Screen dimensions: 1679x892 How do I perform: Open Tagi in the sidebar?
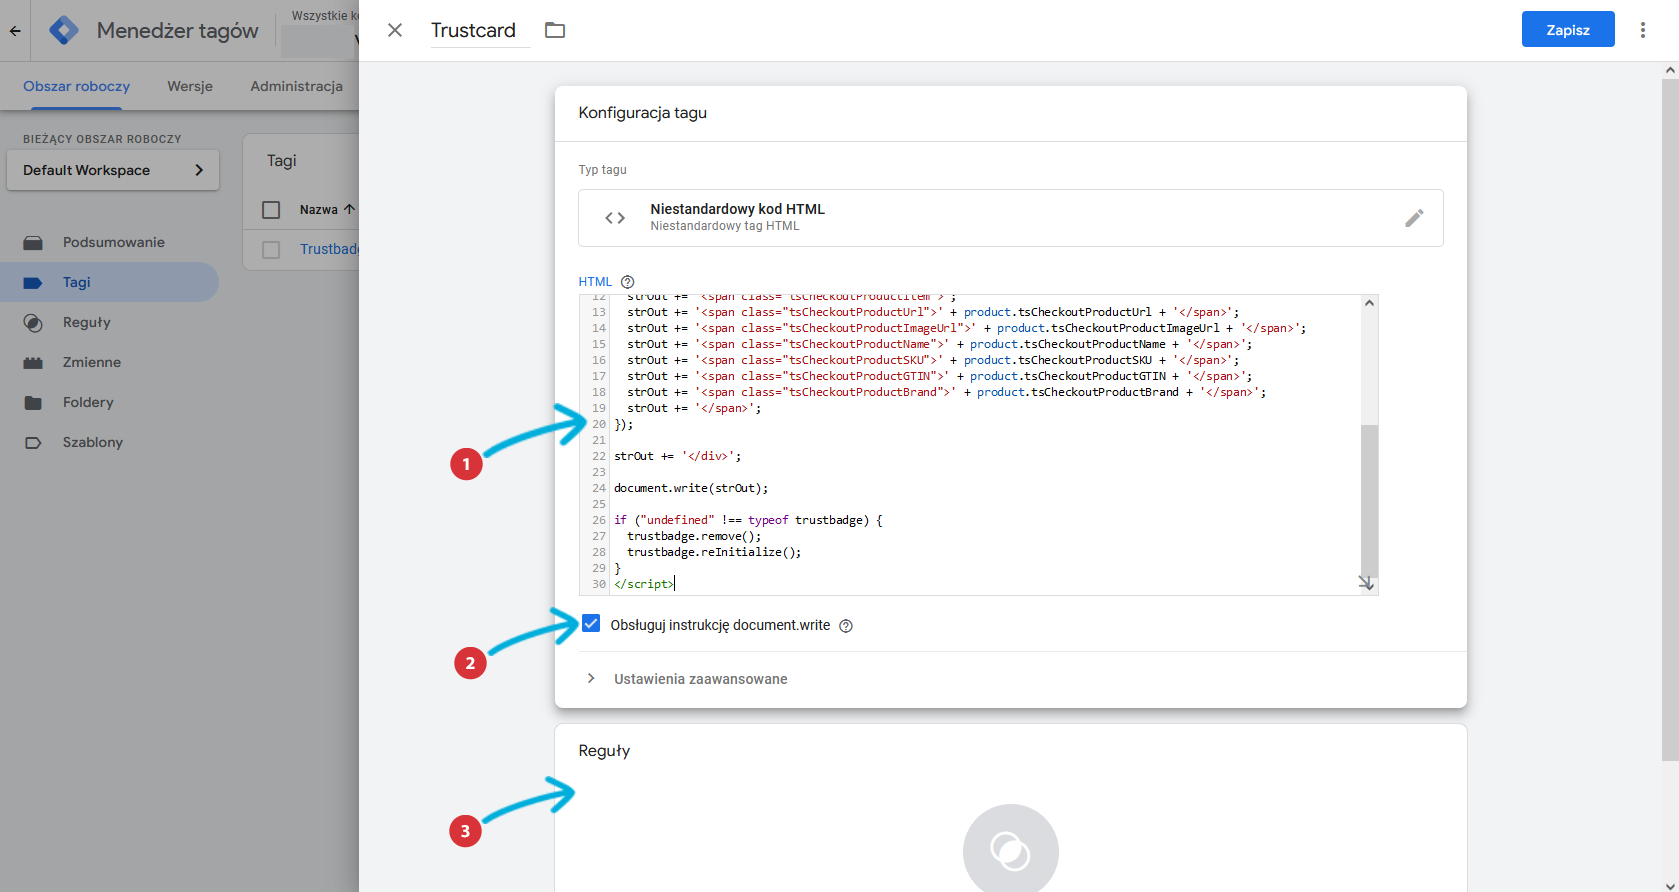point(110,282)
